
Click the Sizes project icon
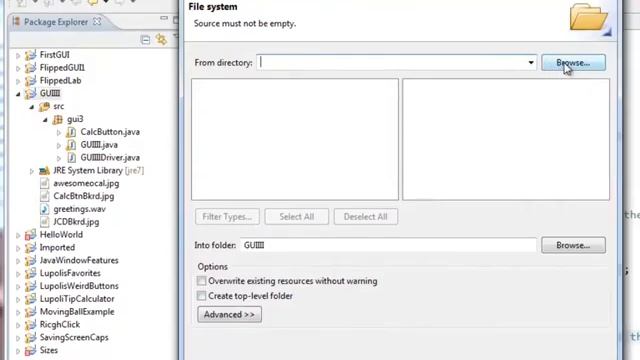[x=31, y=350]
